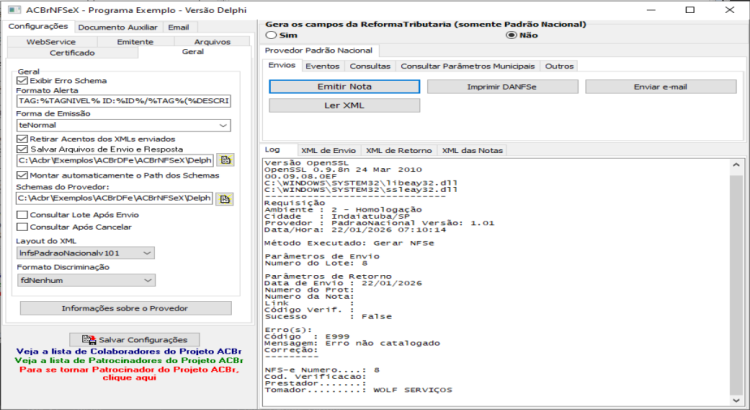Screen dimensions: 750x410
Task: Click Ler XML button
Action: pos(344,105)
